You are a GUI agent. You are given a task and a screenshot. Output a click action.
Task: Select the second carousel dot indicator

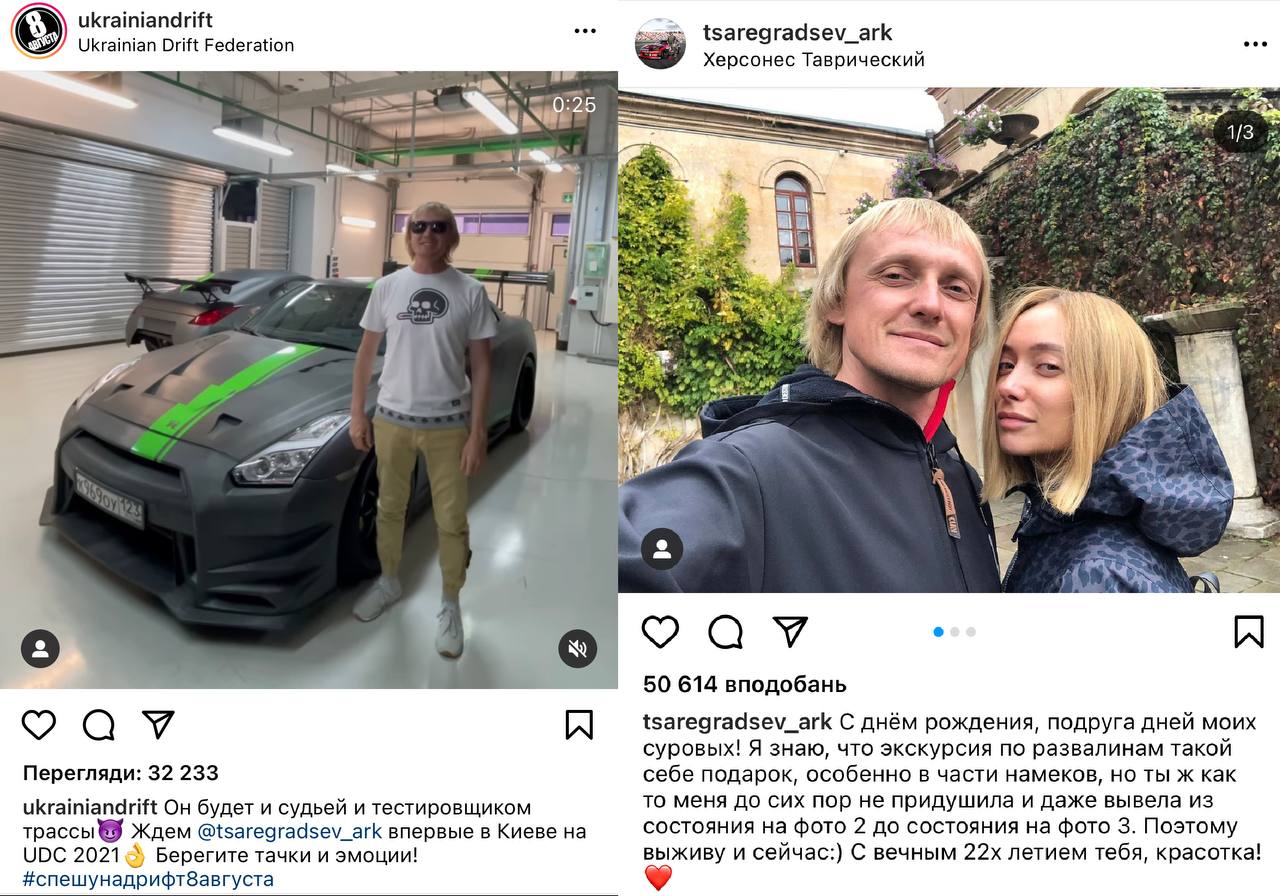955,632
